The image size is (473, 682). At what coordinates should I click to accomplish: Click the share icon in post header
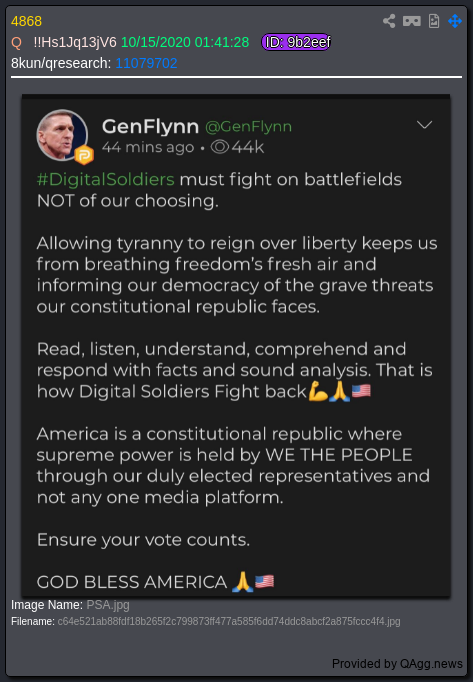click(x=389, y=21)
